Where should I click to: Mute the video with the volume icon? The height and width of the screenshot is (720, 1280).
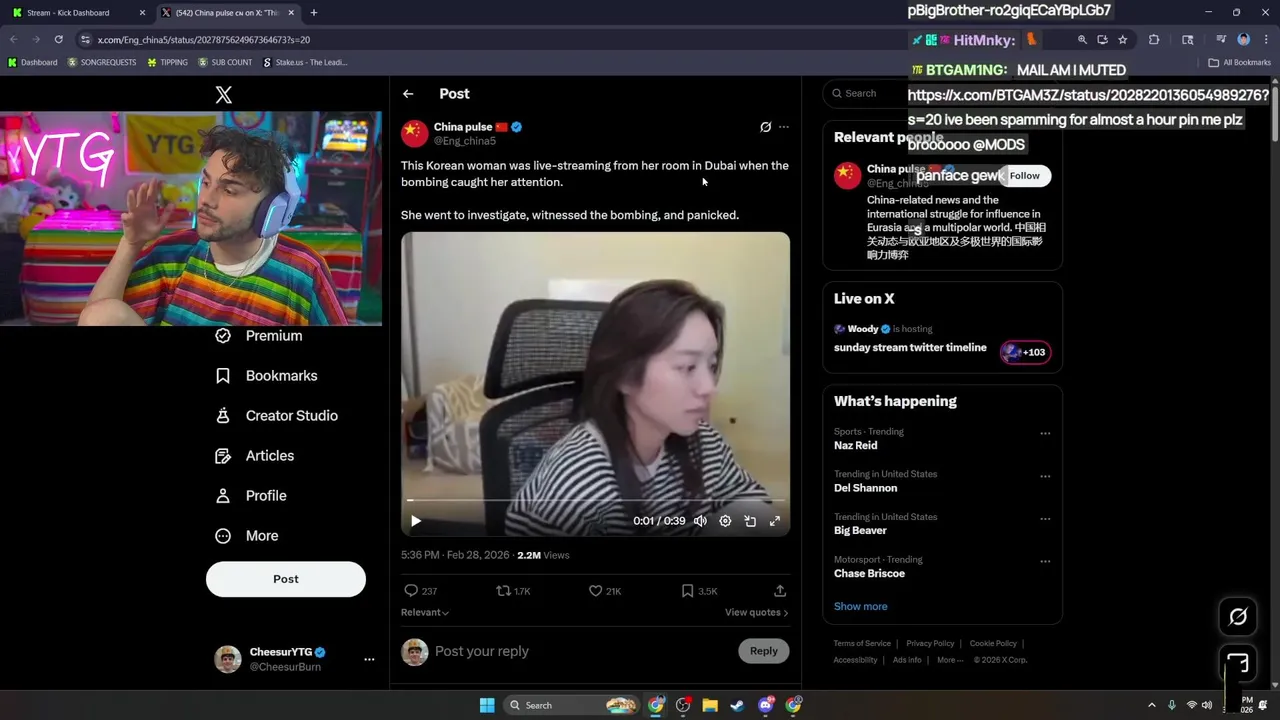tap(700, 521)
